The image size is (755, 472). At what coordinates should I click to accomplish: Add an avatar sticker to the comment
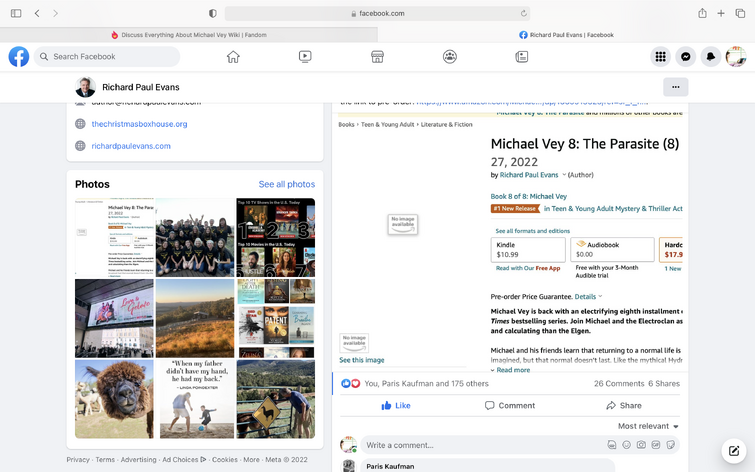coord(612,445)
